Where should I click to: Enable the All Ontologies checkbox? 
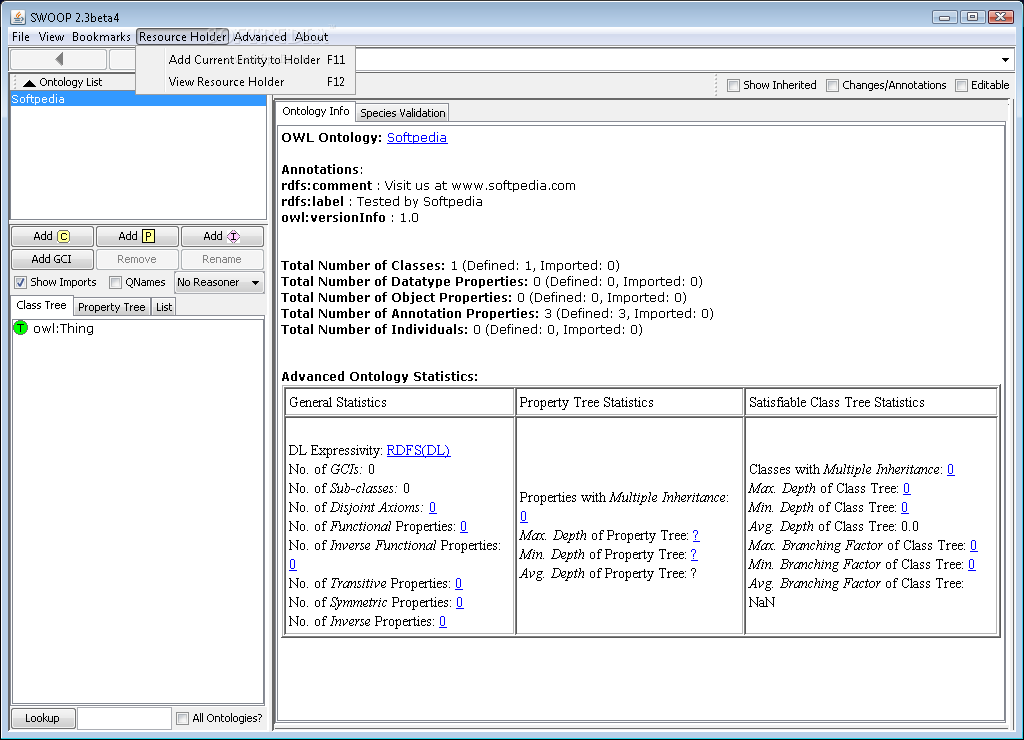[182, 718]
